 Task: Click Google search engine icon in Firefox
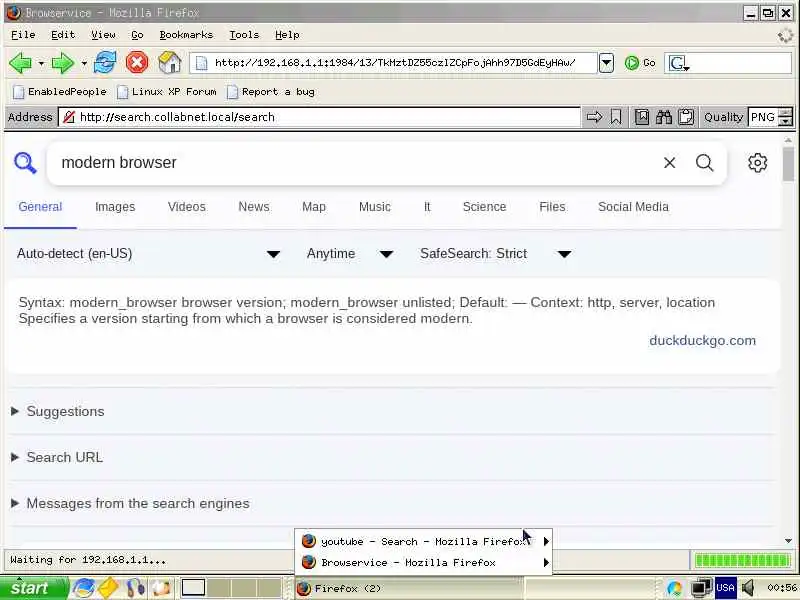(679, 63)
